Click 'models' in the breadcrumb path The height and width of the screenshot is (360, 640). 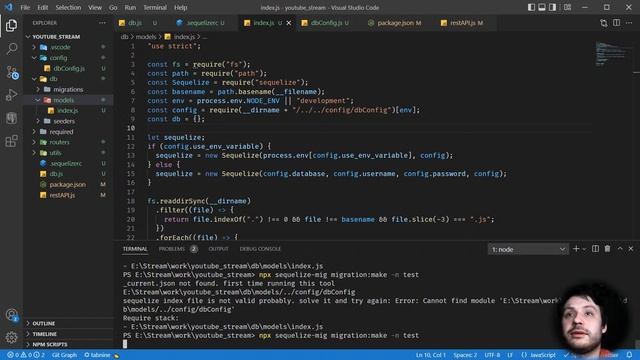[146, 37]
